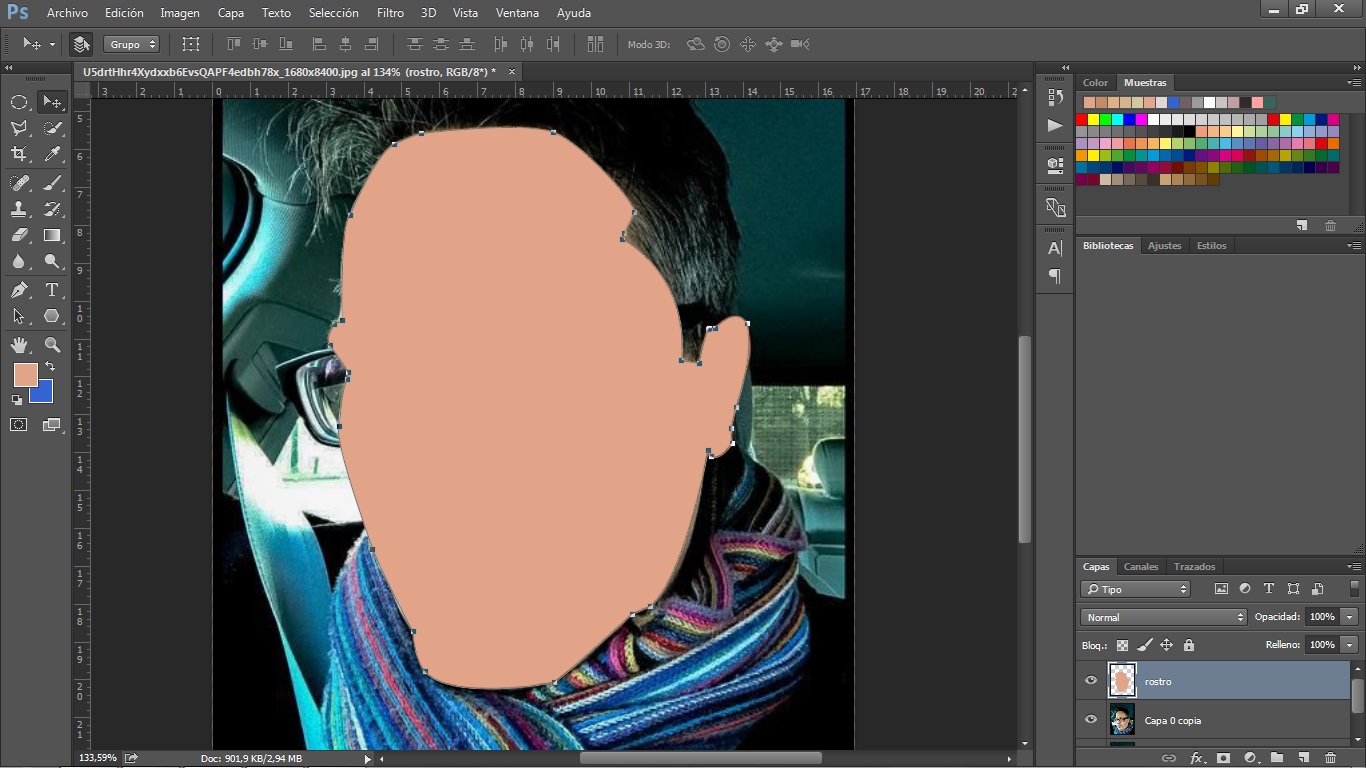Open the Selección menu
Viewport: 1366px width, 768px height.
coord(333,13)
